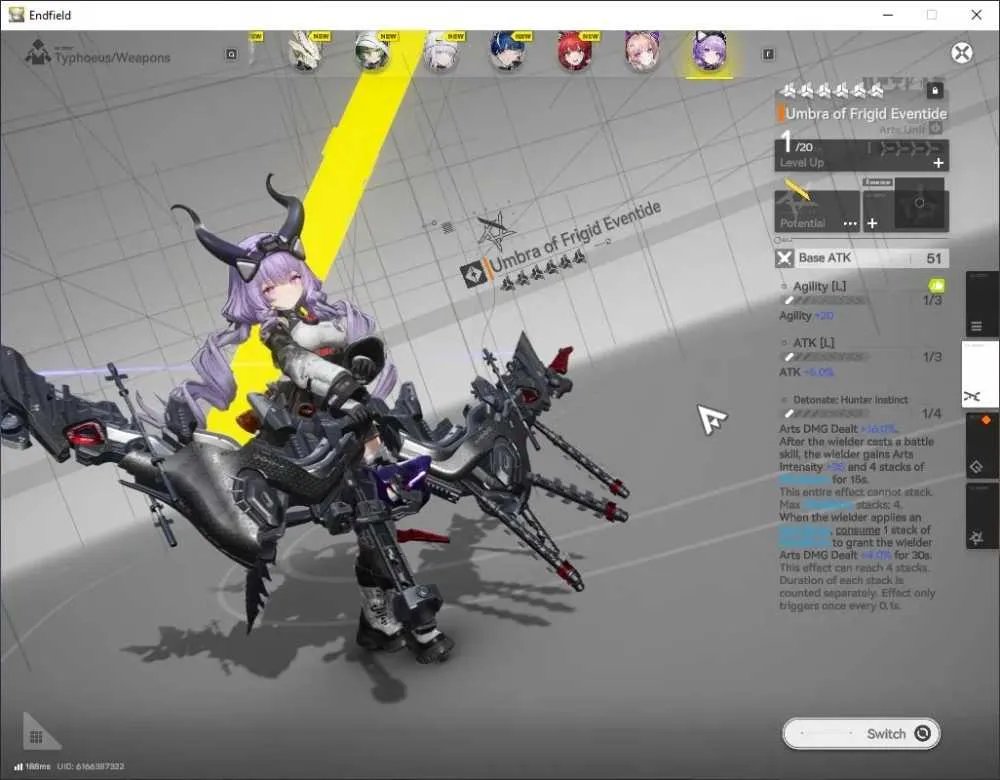The width and height of the screenshot is (1000, 780).
Task: Select the blue-haired operator portrait
Action: 508,52
